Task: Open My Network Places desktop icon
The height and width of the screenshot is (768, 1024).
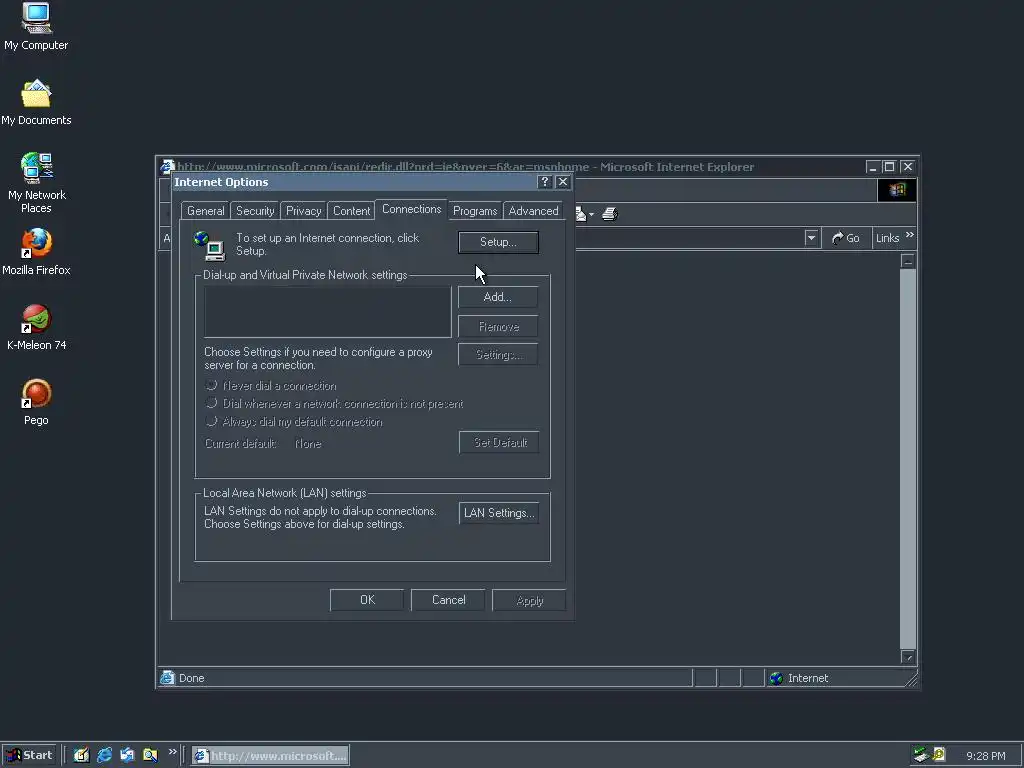Action: (36, 182)
